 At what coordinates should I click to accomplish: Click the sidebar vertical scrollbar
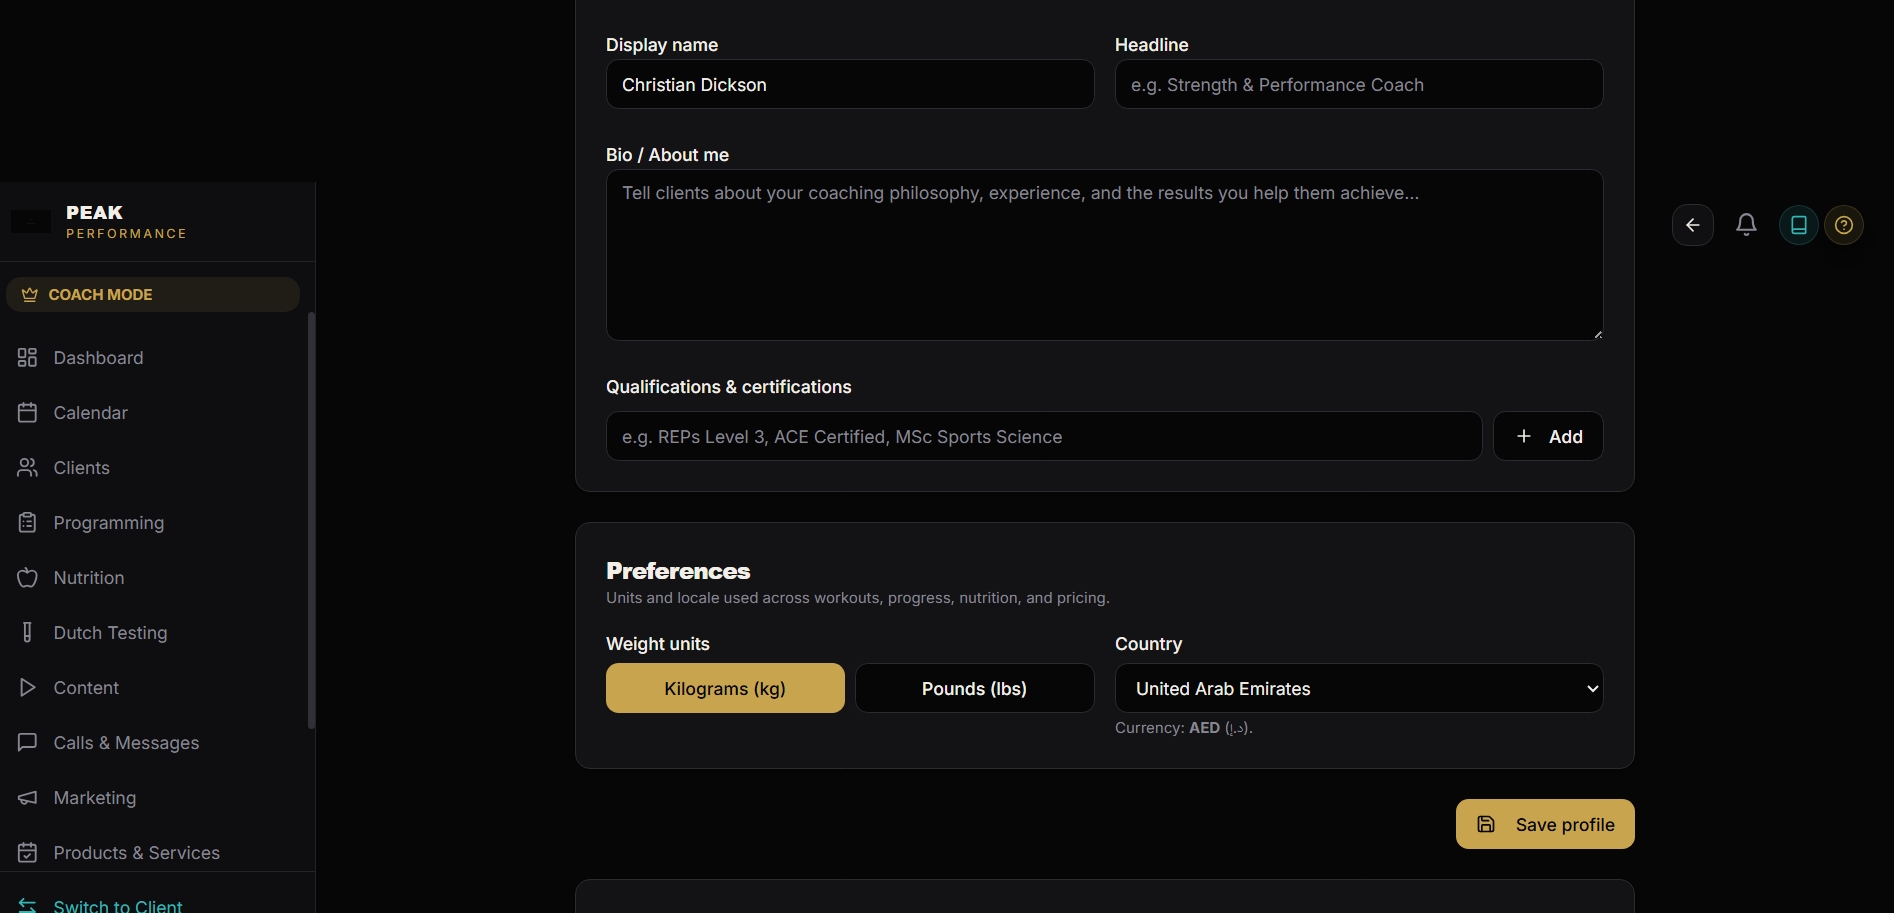311,520
